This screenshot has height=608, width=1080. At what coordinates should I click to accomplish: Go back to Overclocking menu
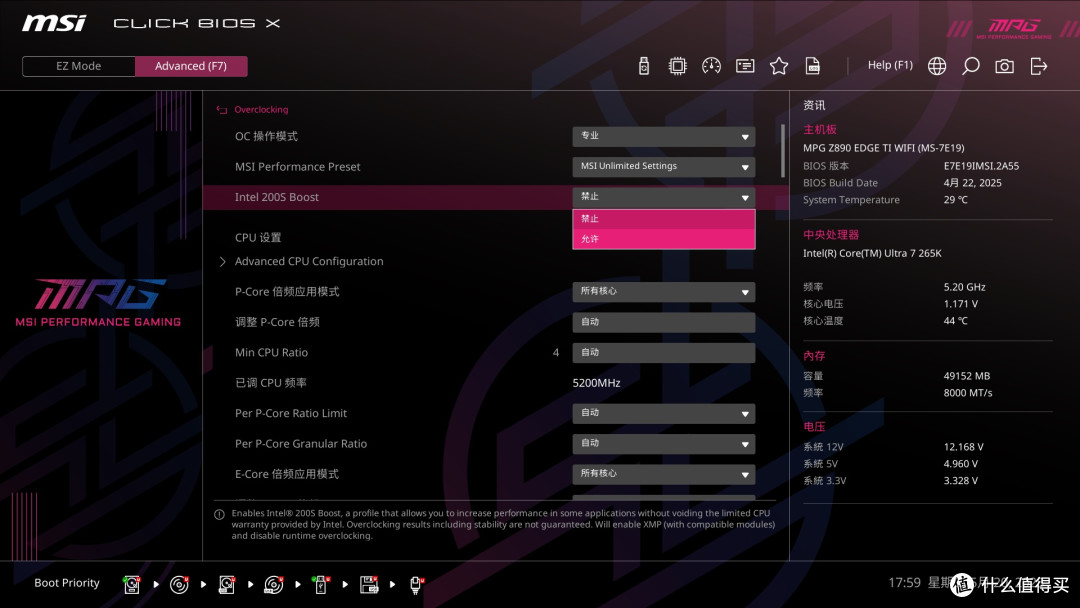click(261, 109)
